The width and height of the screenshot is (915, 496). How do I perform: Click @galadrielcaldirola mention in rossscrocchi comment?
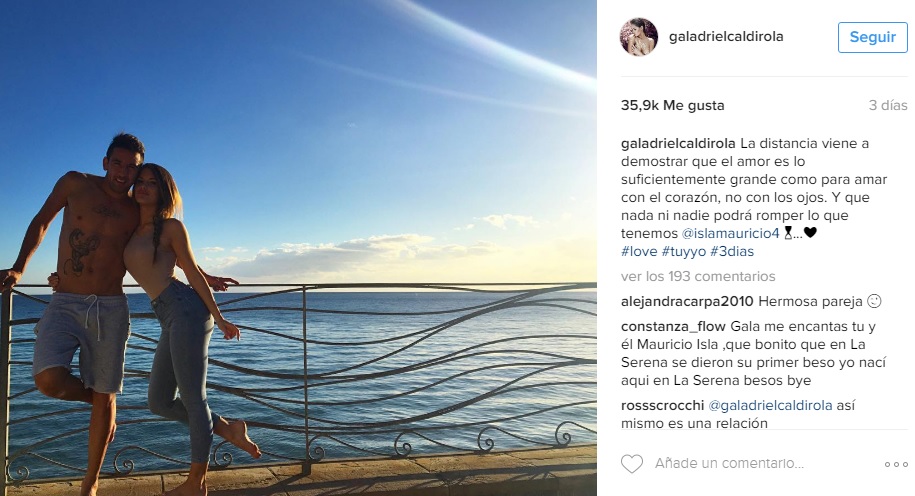[x=770, y=406]
